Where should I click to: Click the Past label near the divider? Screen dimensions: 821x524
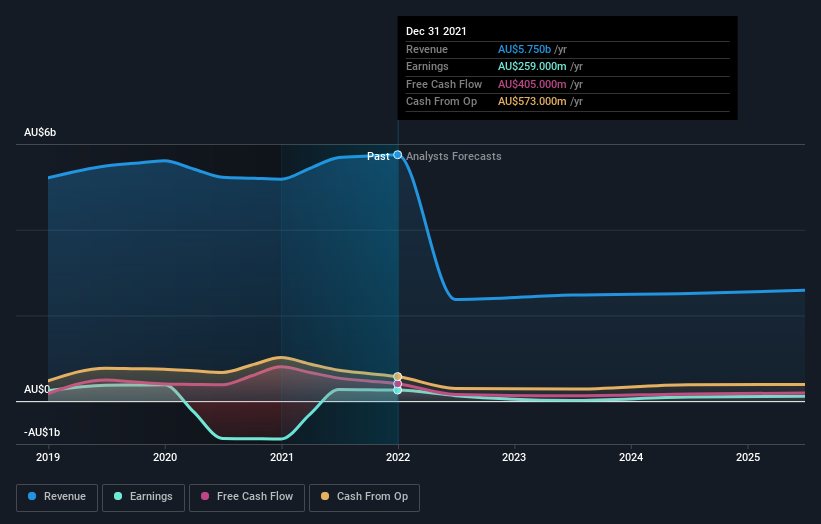378,156
